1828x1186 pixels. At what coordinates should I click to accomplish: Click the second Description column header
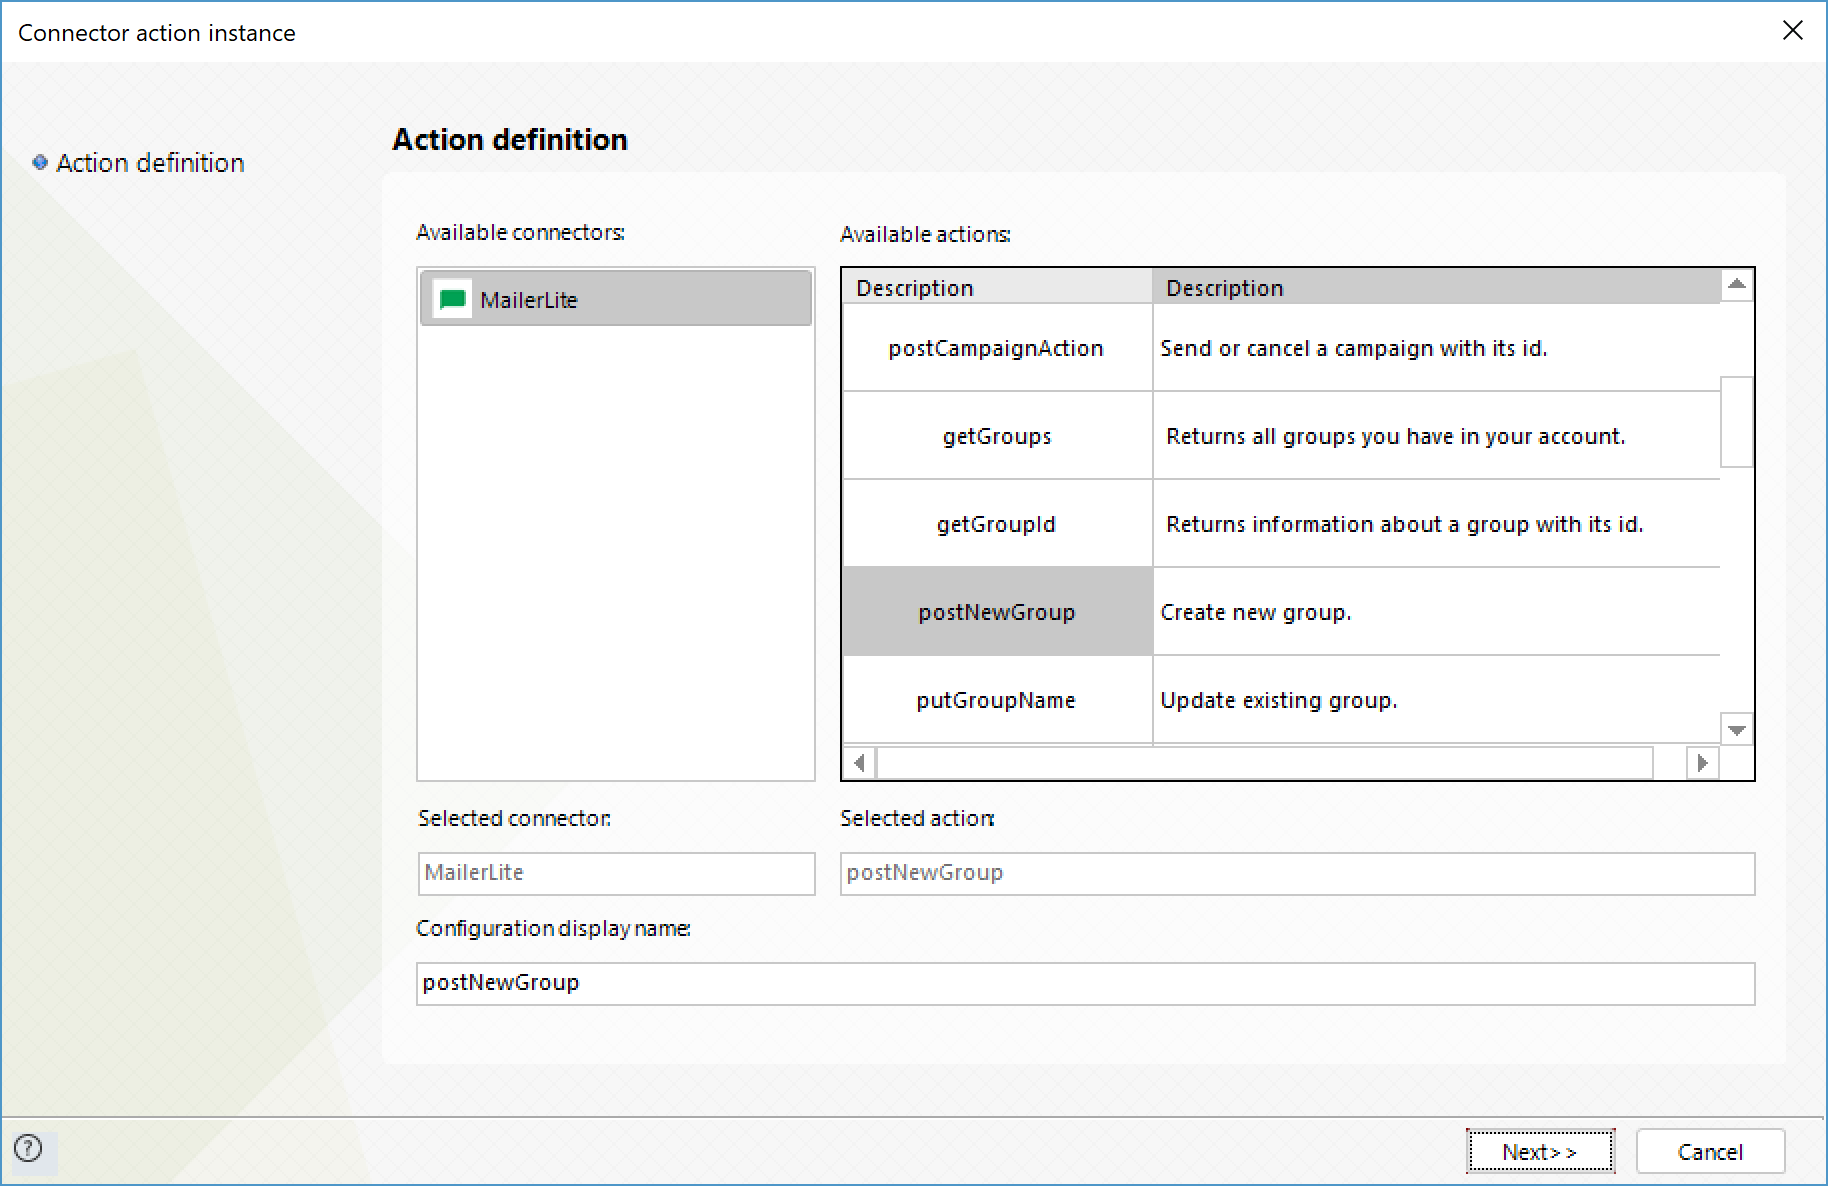pos(1437,287)
